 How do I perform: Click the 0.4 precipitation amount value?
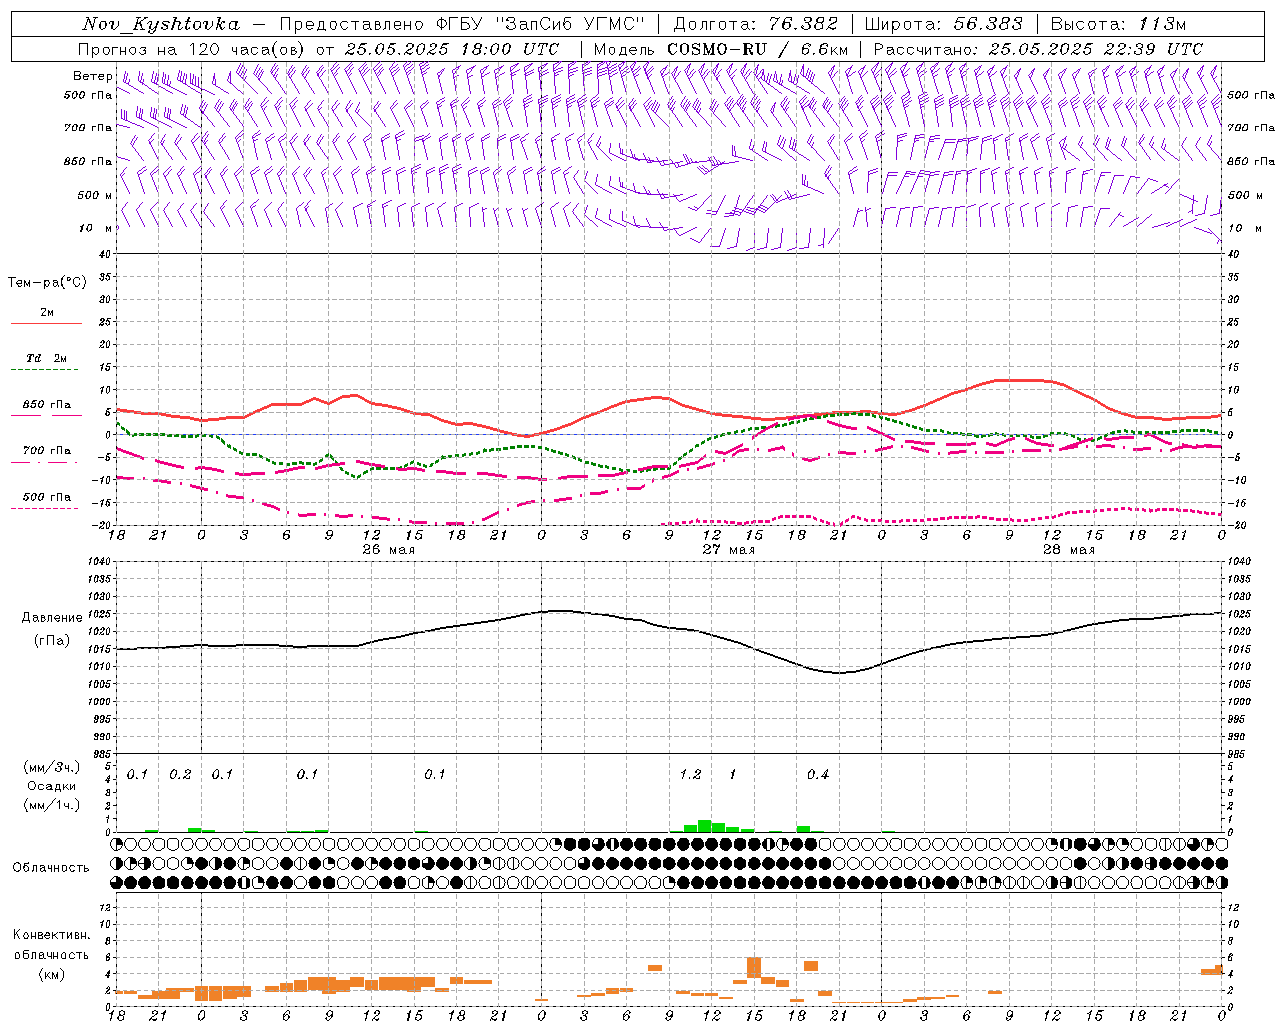[x=818, y=775]
